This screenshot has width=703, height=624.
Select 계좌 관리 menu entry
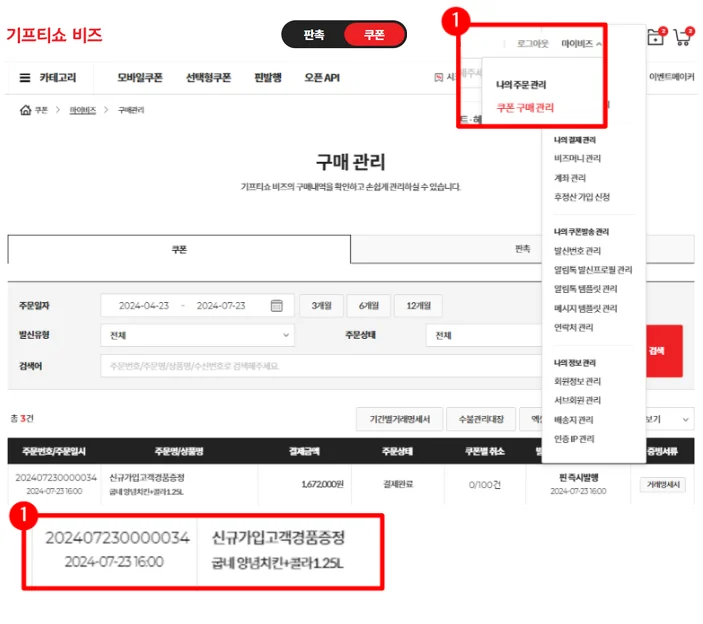pyautogui.click(x=570, y=178)
